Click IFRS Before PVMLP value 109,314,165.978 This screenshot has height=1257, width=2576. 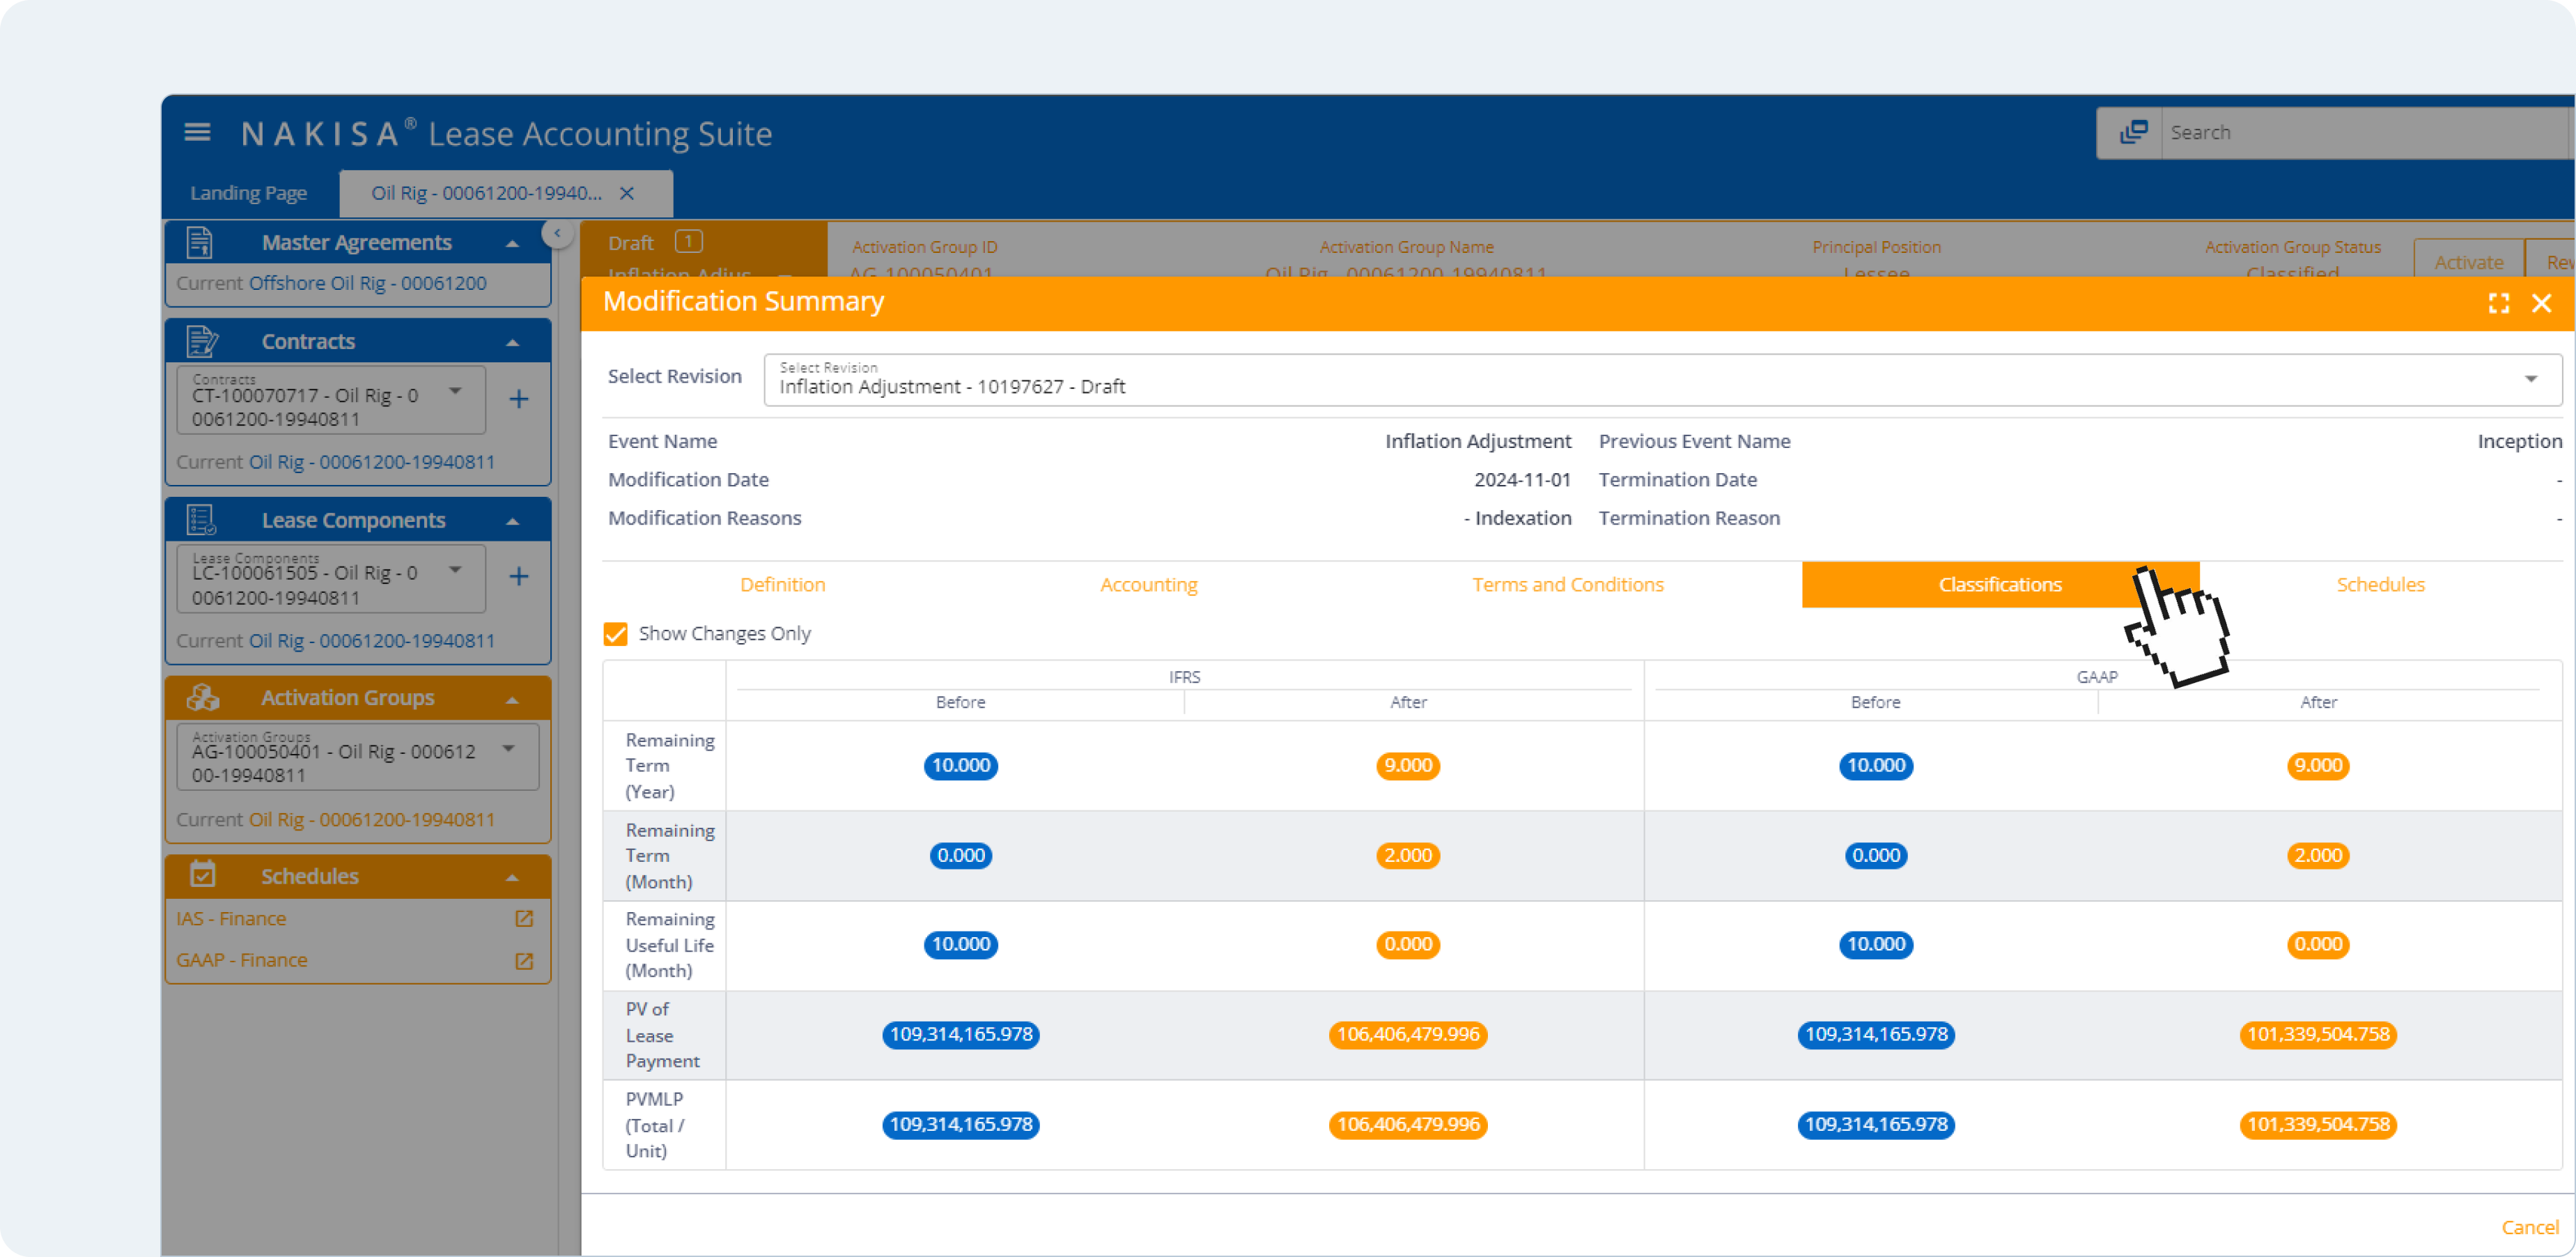point(960,1124)
